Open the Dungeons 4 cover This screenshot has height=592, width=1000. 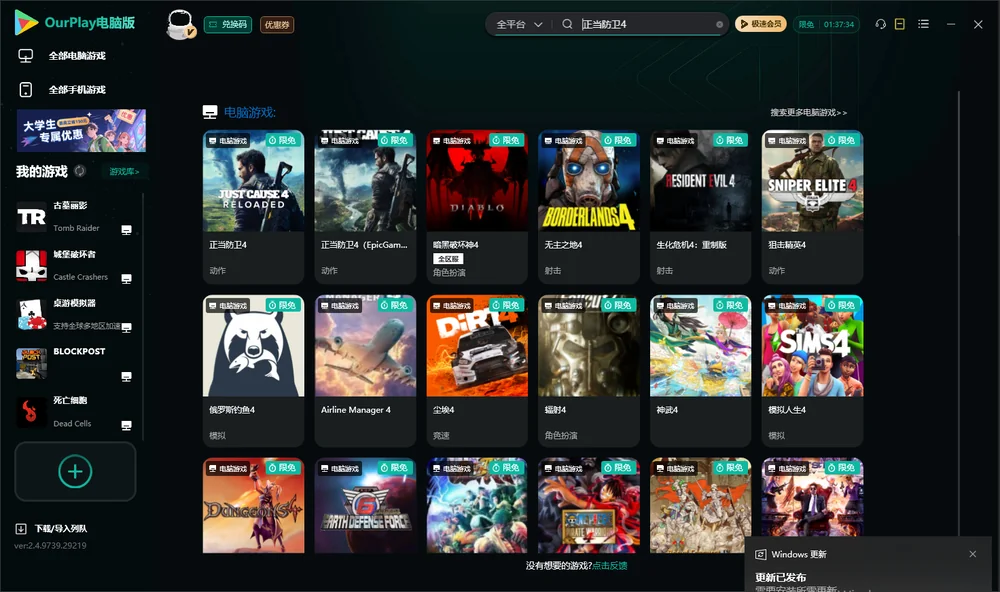click(x=254, y=506)
